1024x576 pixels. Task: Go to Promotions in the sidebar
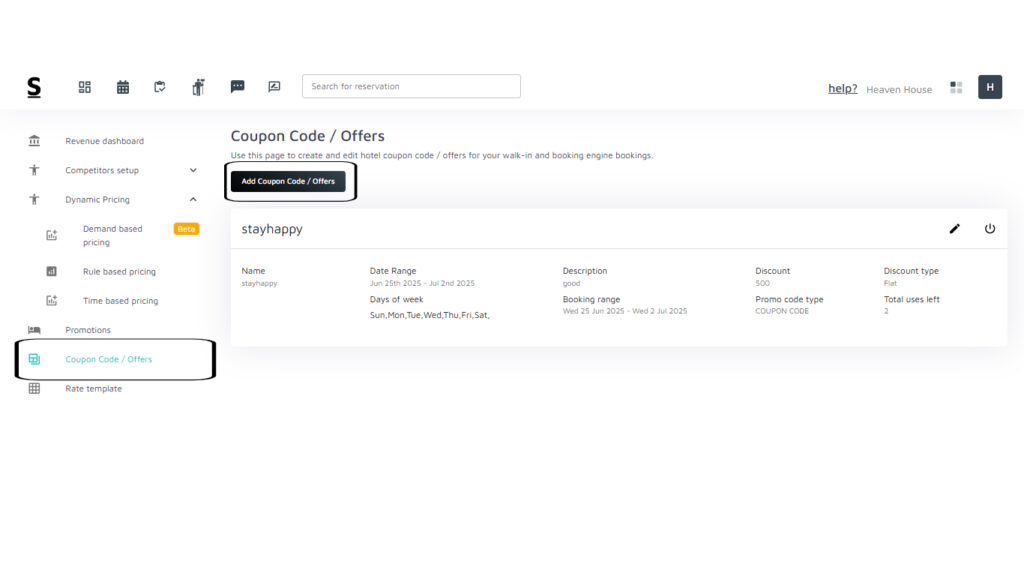coord(88,330)
